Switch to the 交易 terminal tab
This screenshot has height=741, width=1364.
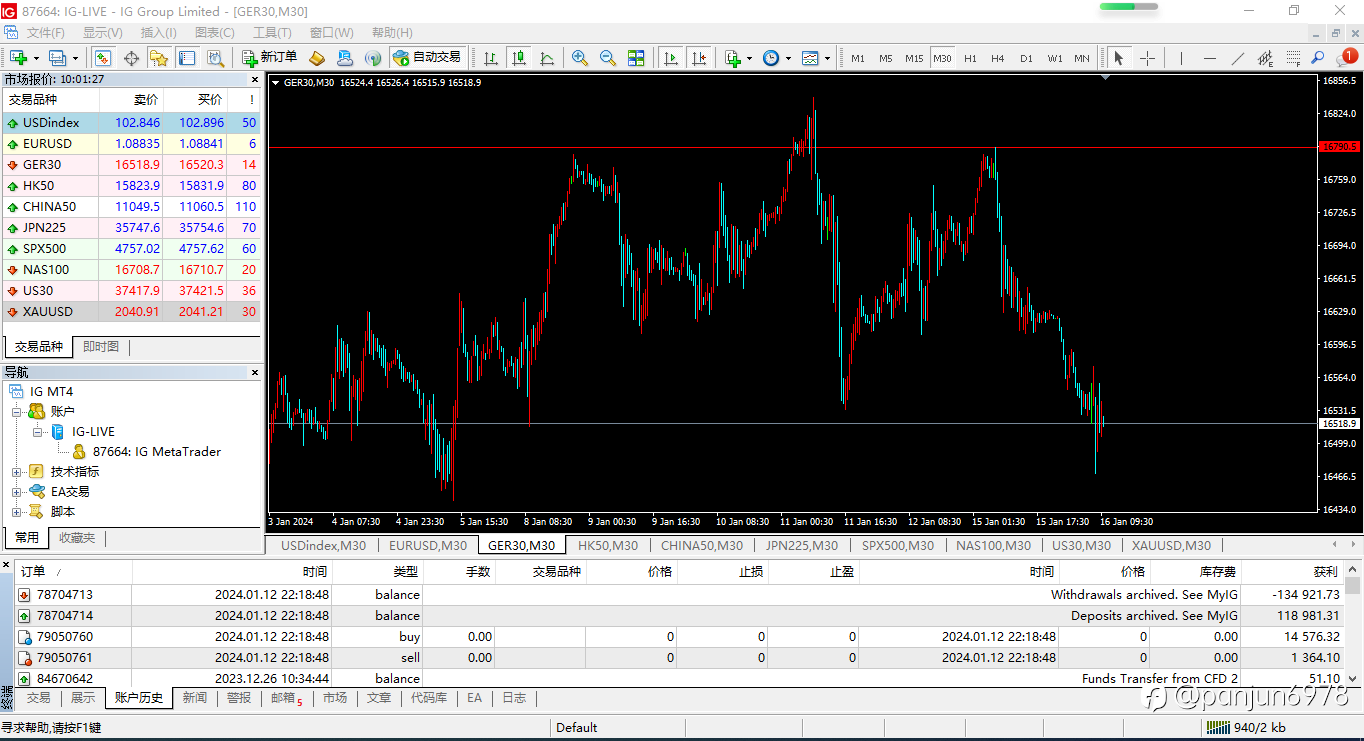[38, 698]
